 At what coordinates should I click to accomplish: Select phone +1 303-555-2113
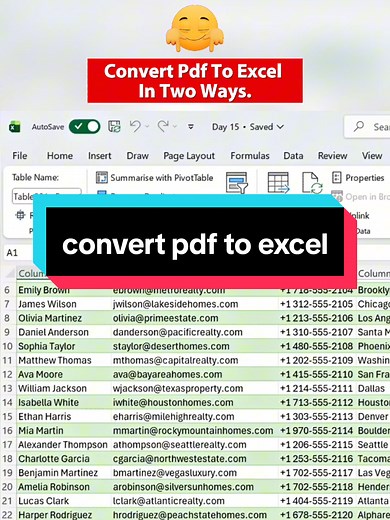(x=316, y=416)
